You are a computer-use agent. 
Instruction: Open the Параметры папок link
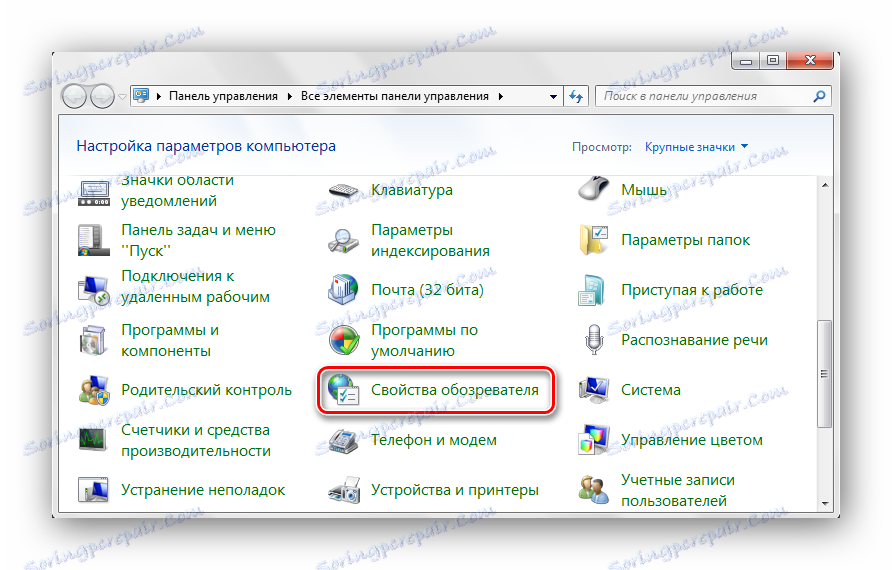pyautogui.click(x=685, y=240)
